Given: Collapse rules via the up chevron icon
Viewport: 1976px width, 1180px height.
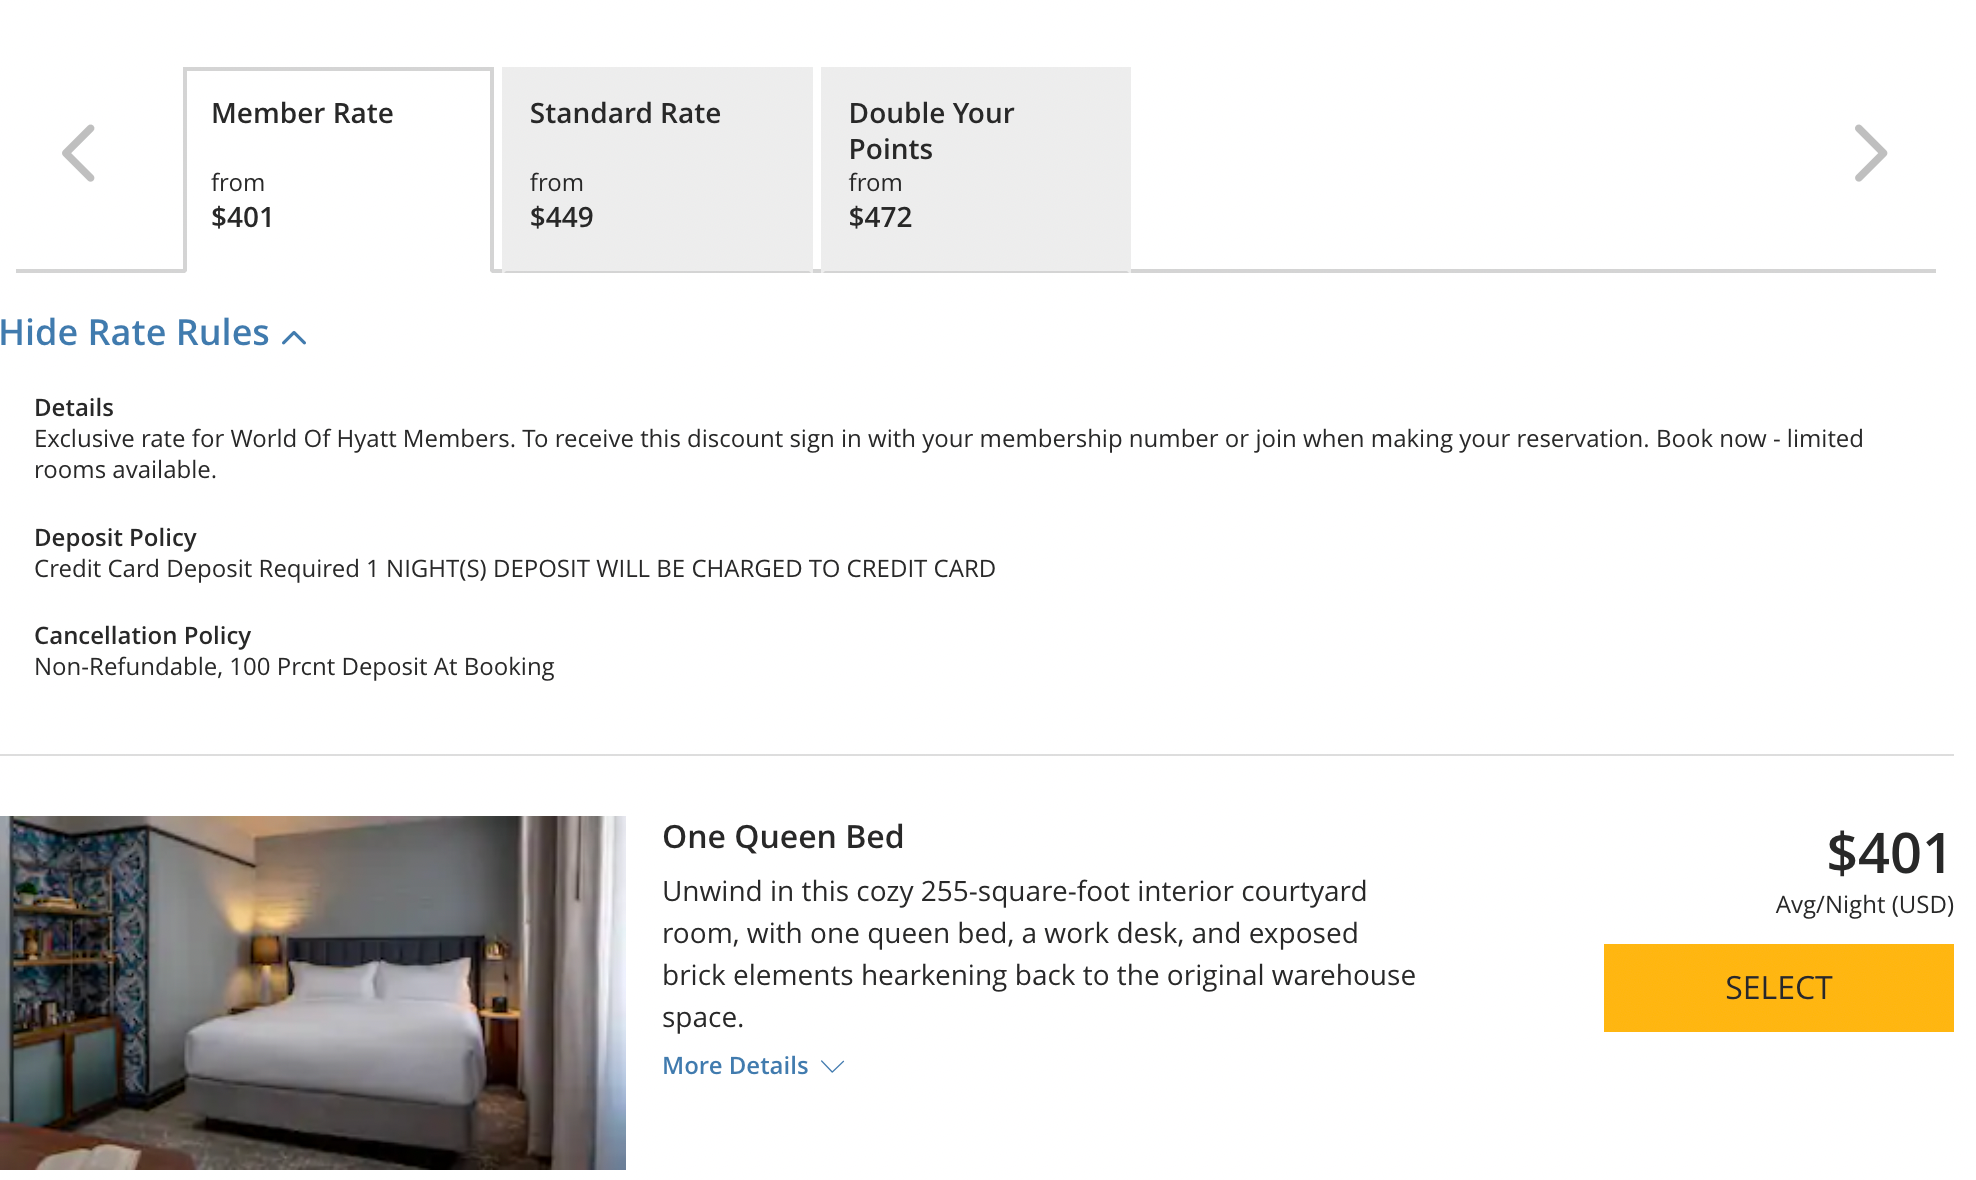Looking at the screenshot, I should 294,337.
